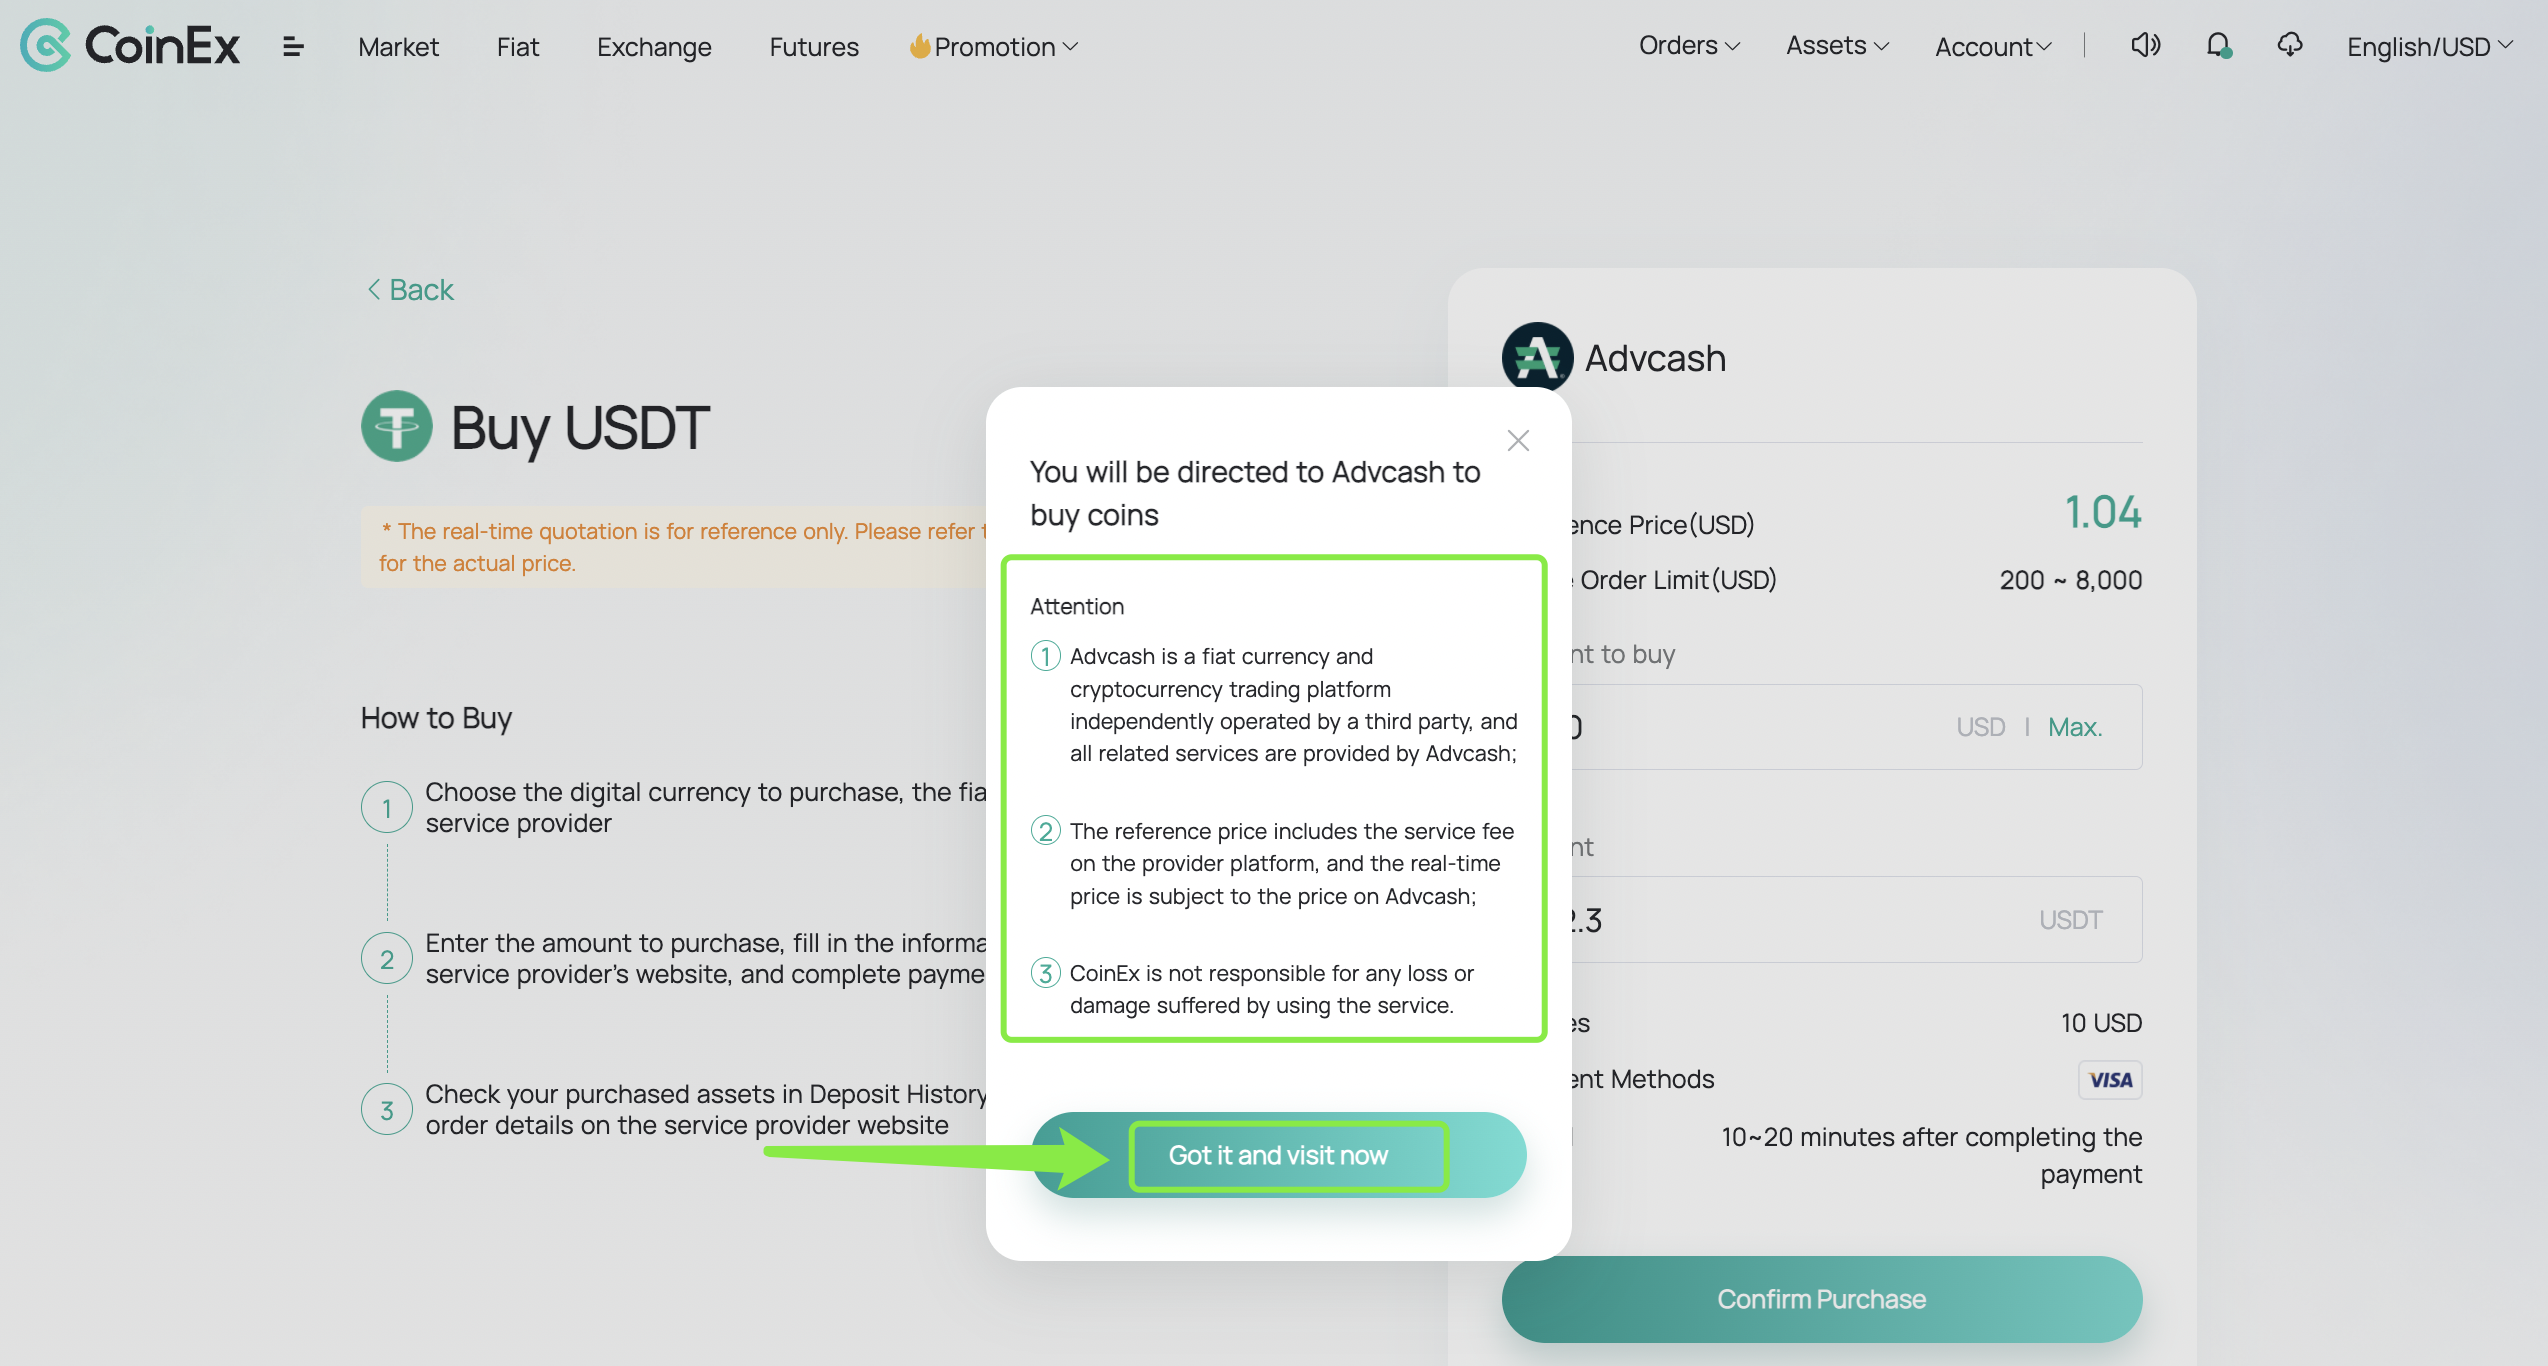Go back via the Back link

[x=410, y=289]
